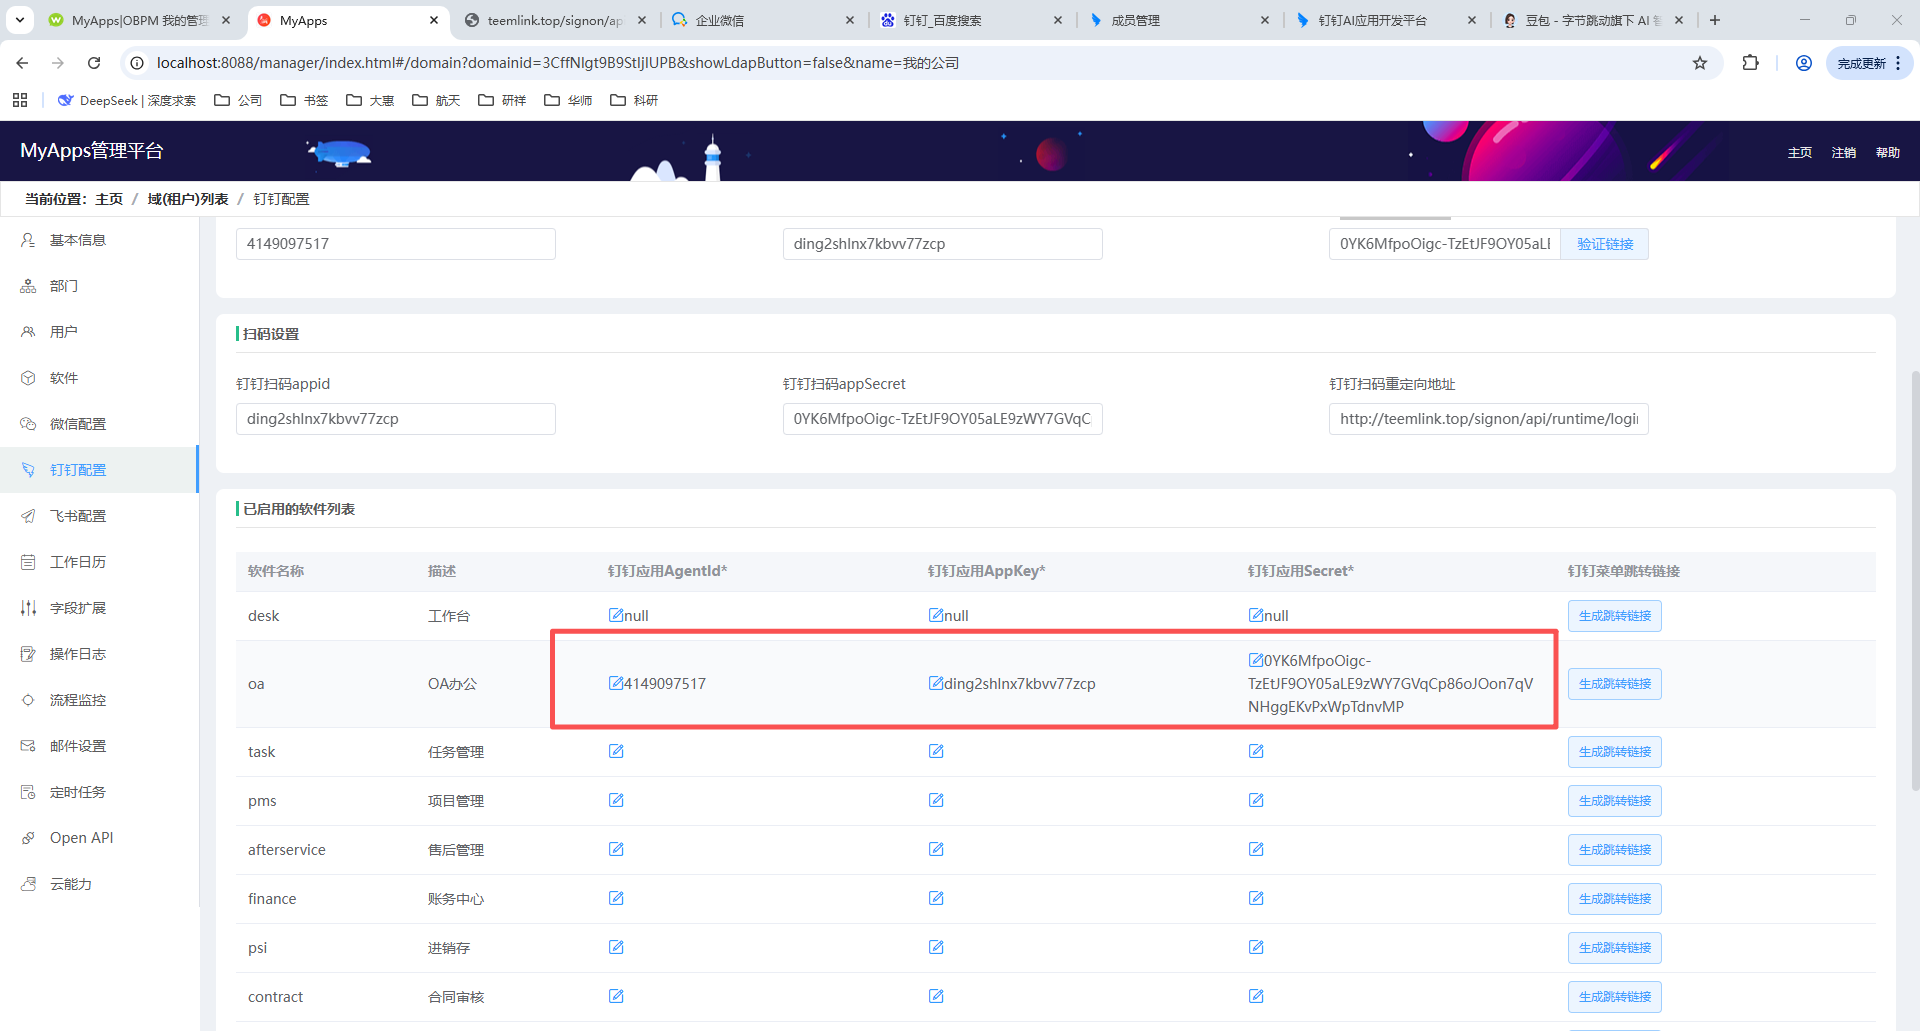Edit the AppKey for the desk row
The image size is (1920, 1031).
click(x=936, y=615)
